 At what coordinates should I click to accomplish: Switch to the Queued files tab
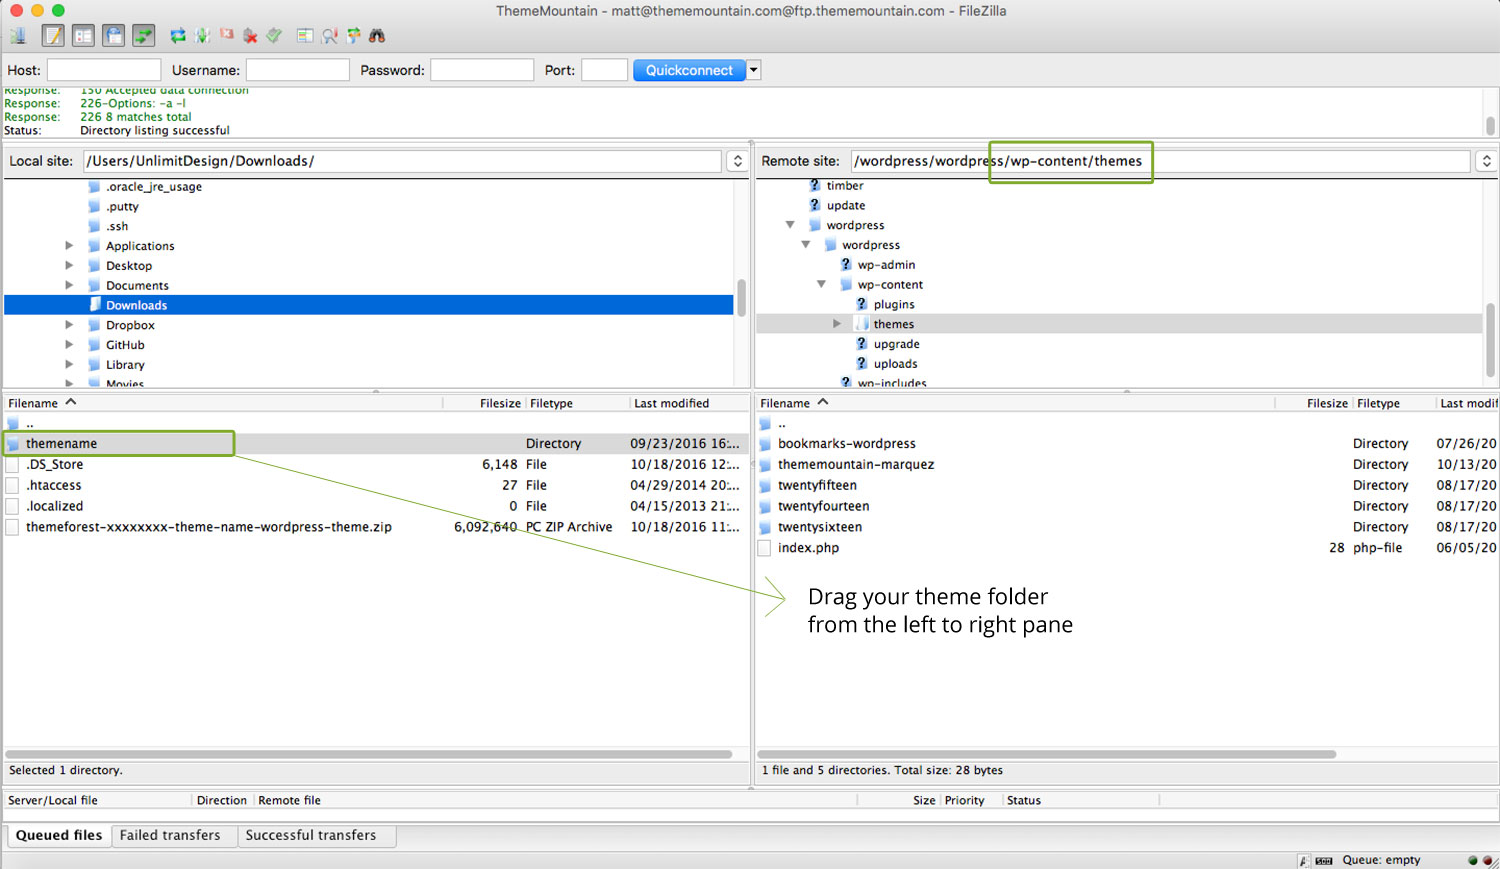58,835
